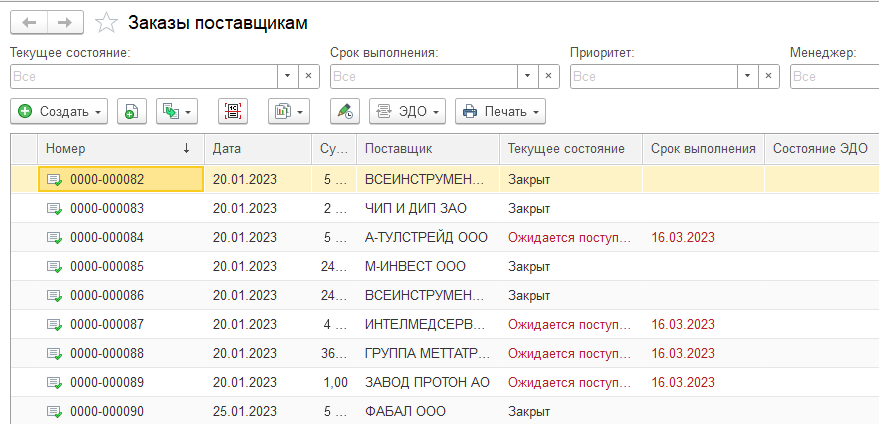Screen dimensions: 879x424
Task: Click 16.03.2023 deadline for order 0000-000084
Action: coord(683,237)
